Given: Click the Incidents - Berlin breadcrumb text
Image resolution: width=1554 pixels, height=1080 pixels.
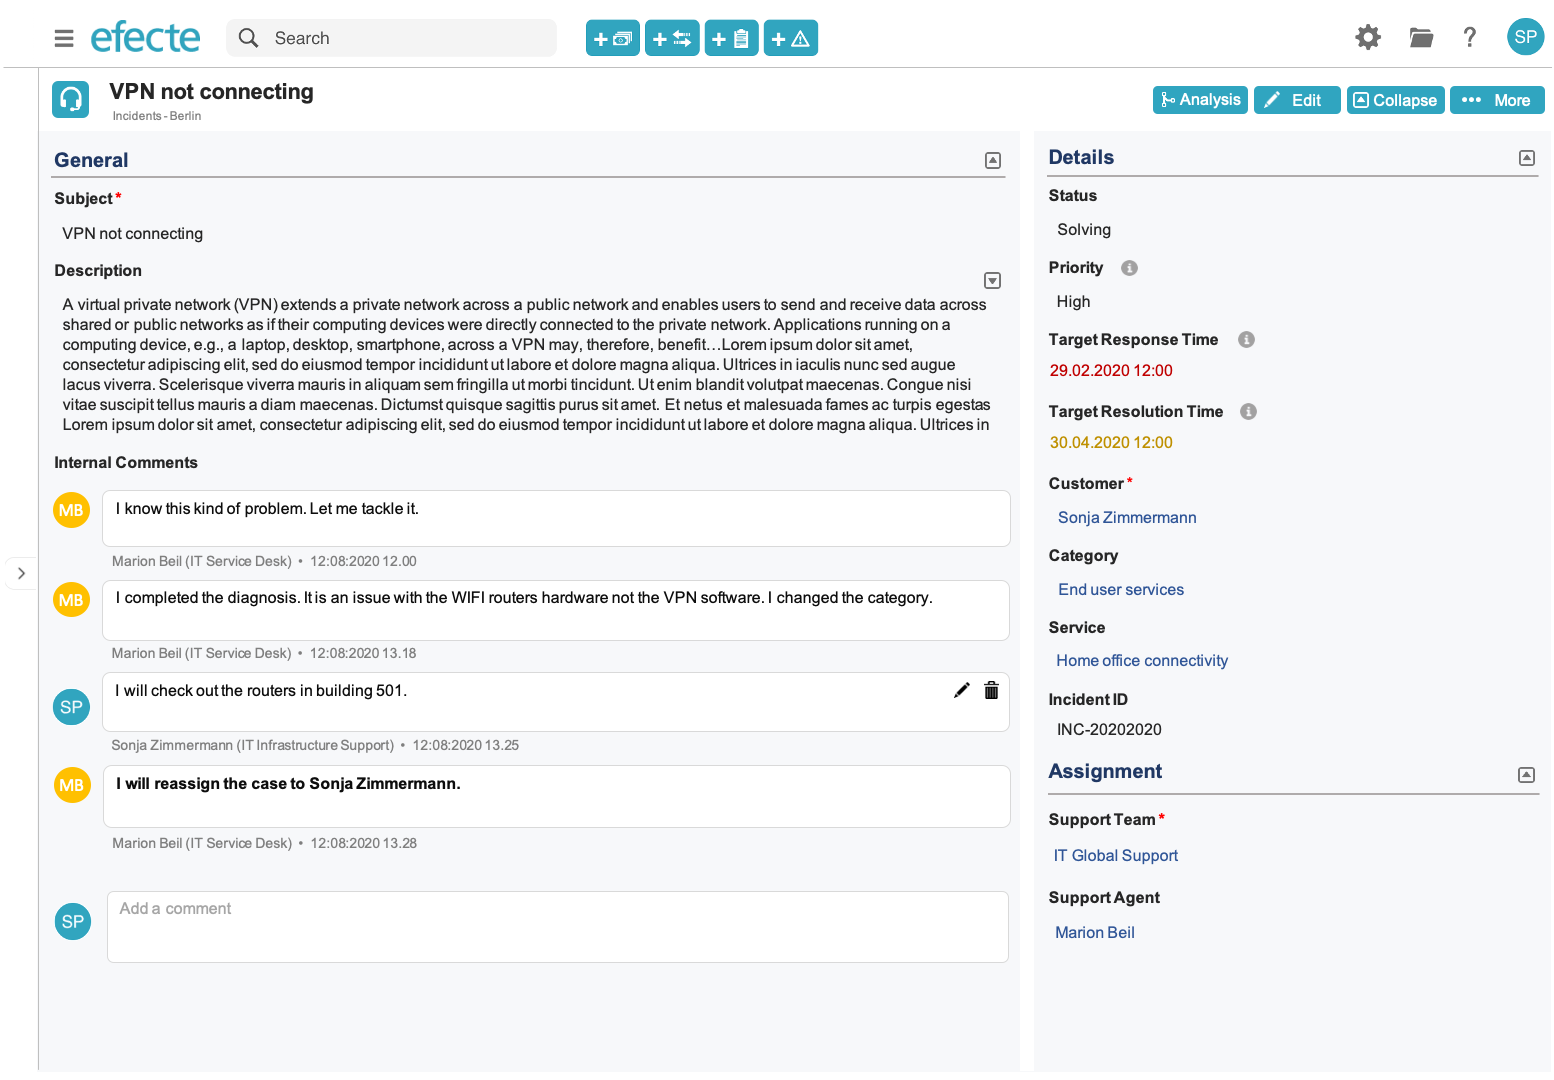Looking at the screenshot, I should click(x=157, y=116).
